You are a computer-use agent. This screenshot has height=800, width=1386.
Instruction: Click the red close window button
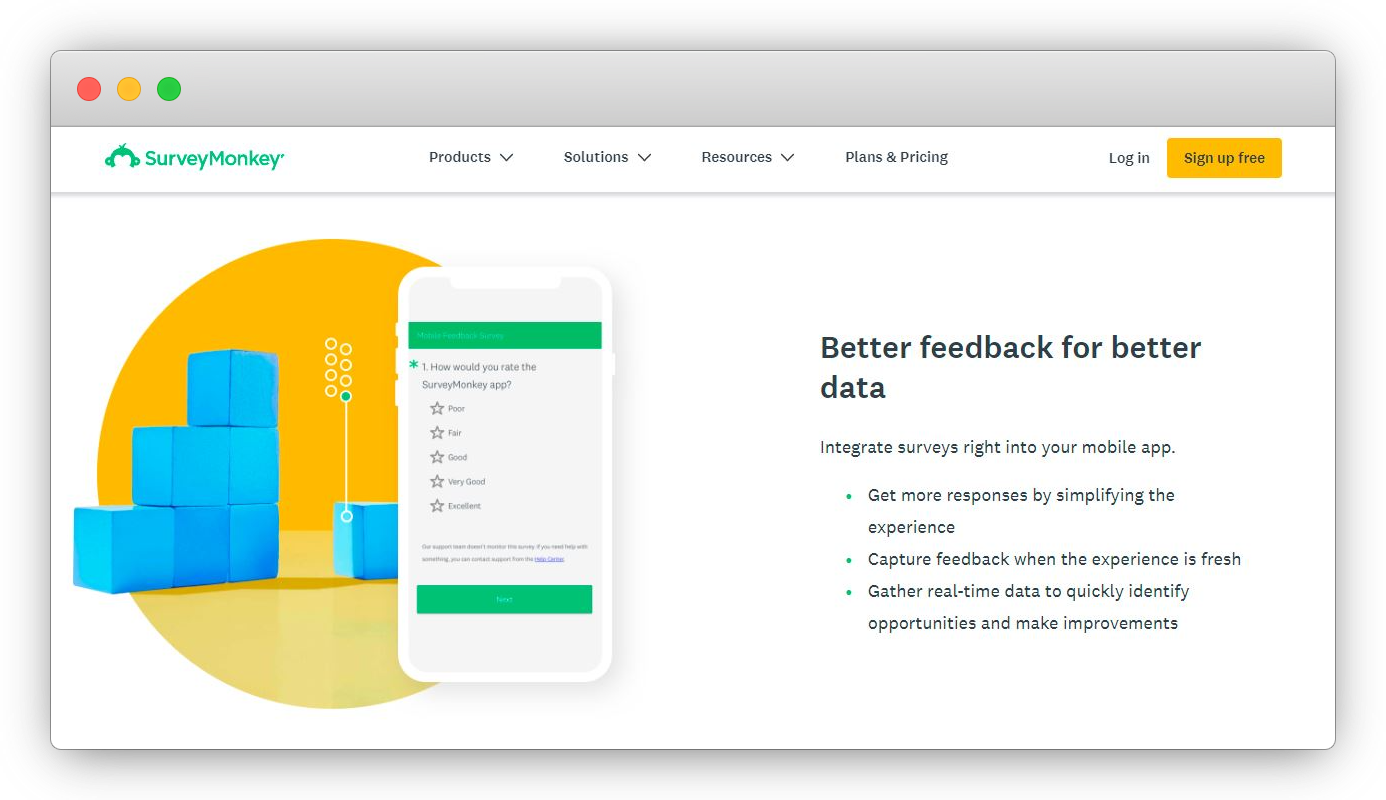(x=89, y=89)
